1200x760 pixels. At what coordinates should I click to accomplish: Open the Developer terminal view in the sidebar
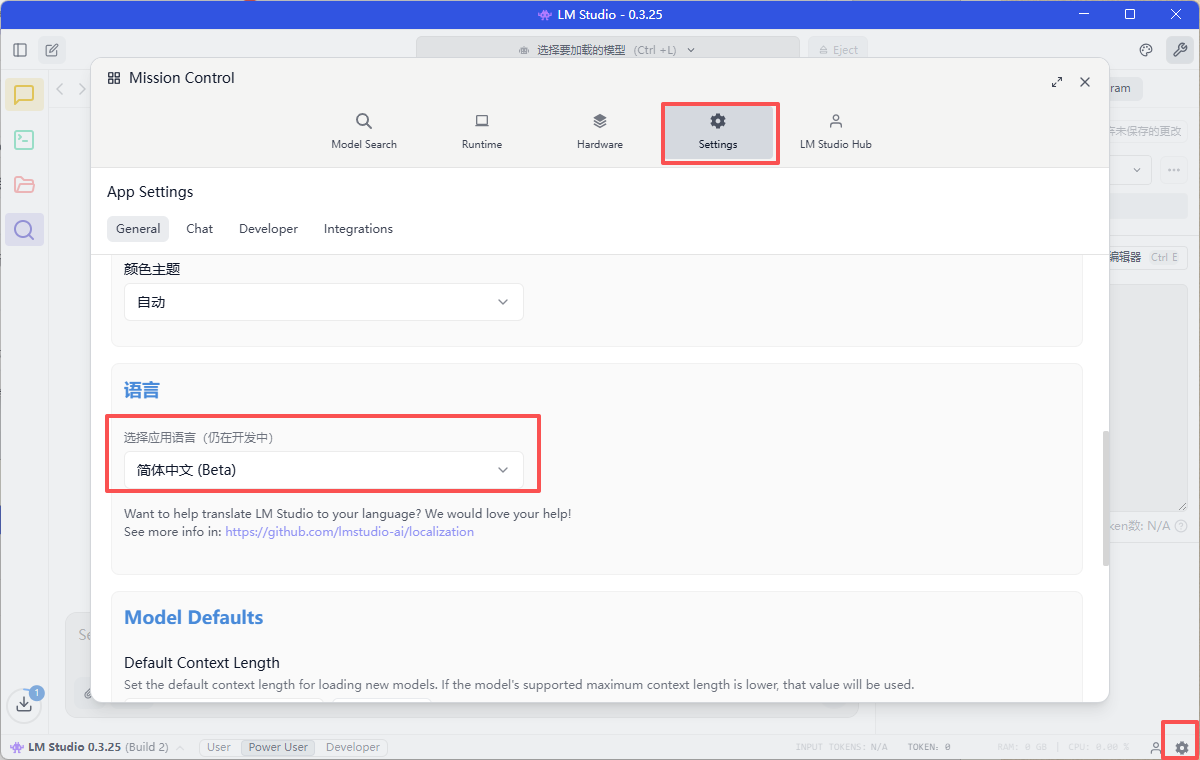pyautogui.click(x=24, y=140)
